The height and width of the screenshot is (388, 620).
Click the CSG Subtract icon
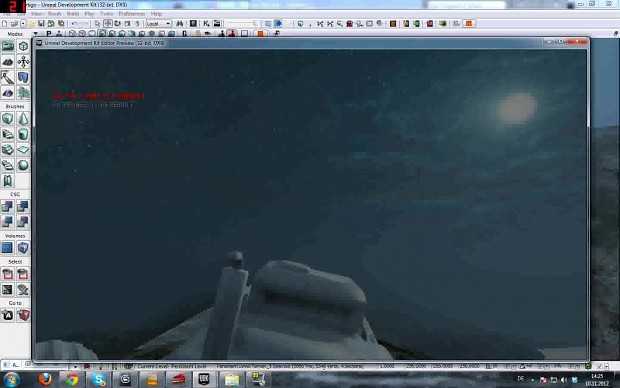pos(23,206)
